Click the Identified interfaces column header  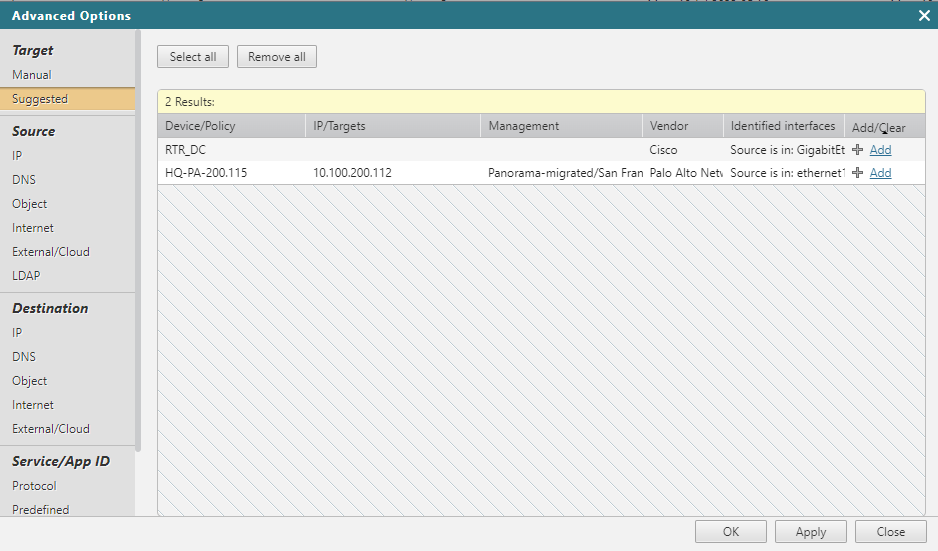coord(782,126)
